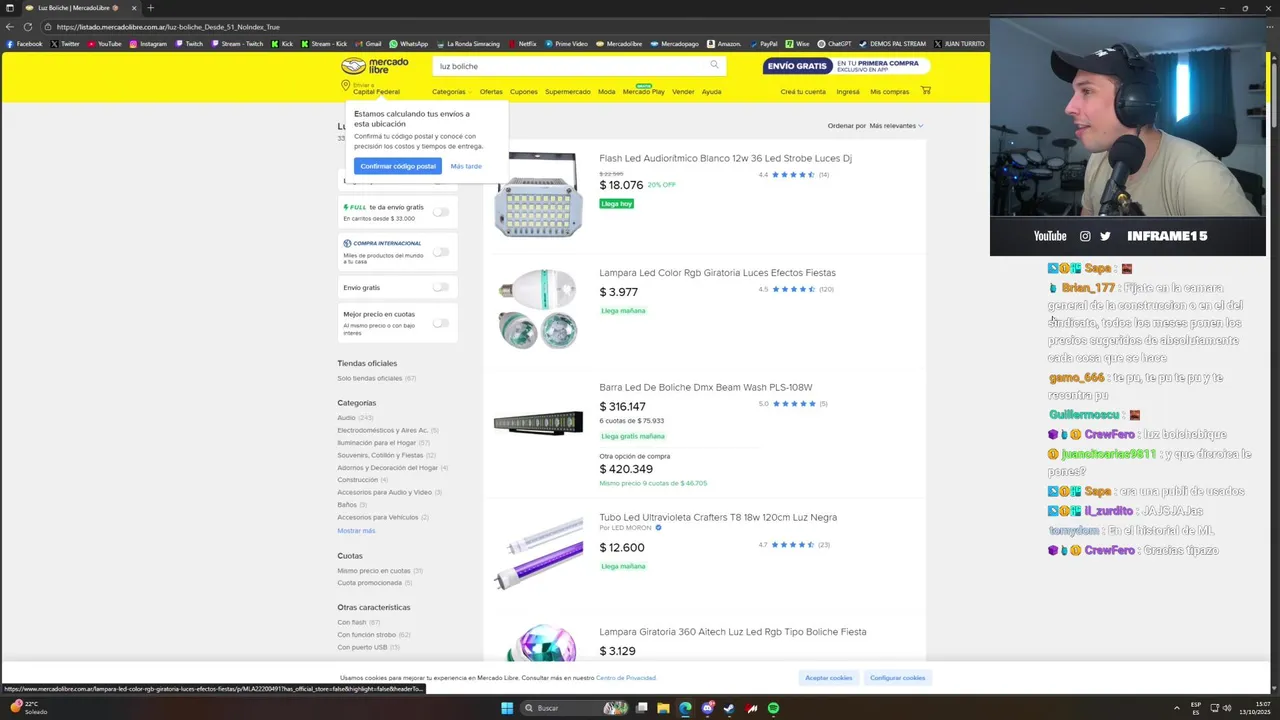Open Spotify from taskbar
Viewport: 1280px width, 720px height.
(773, 708)
